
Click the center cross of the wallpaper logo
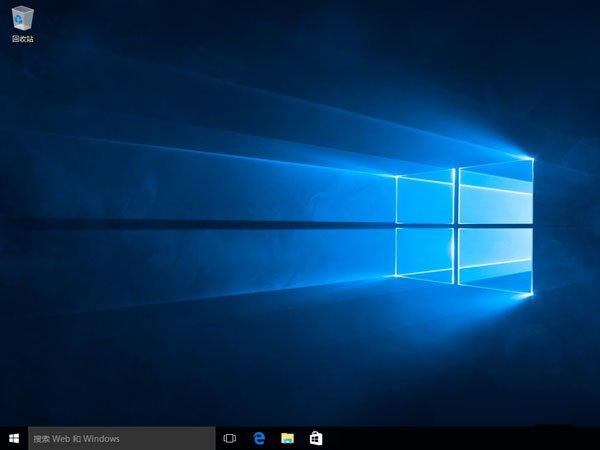[x=456, y=225]
